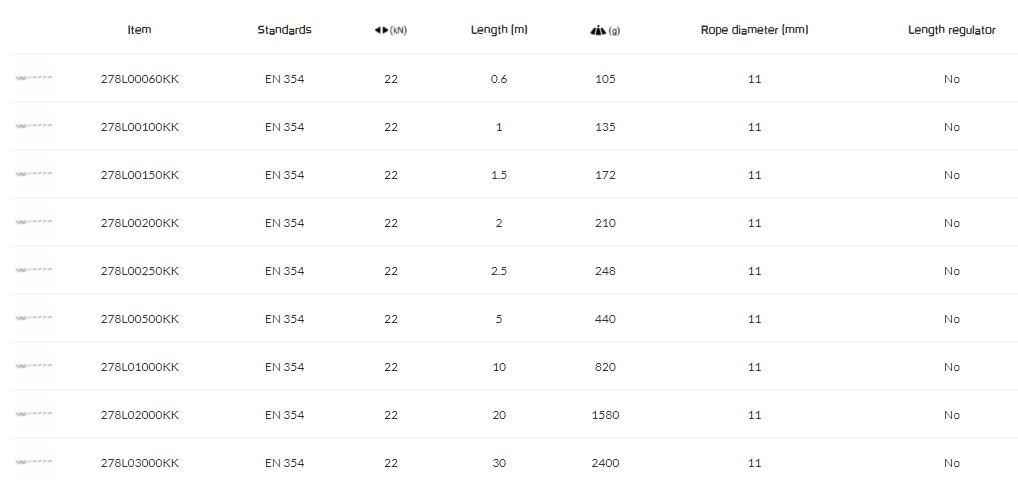Image resolution: width=1018 pixels, height=490 pixels.
Task: Click the breaking strength (kN) header icon
Action: click(381, 30)
